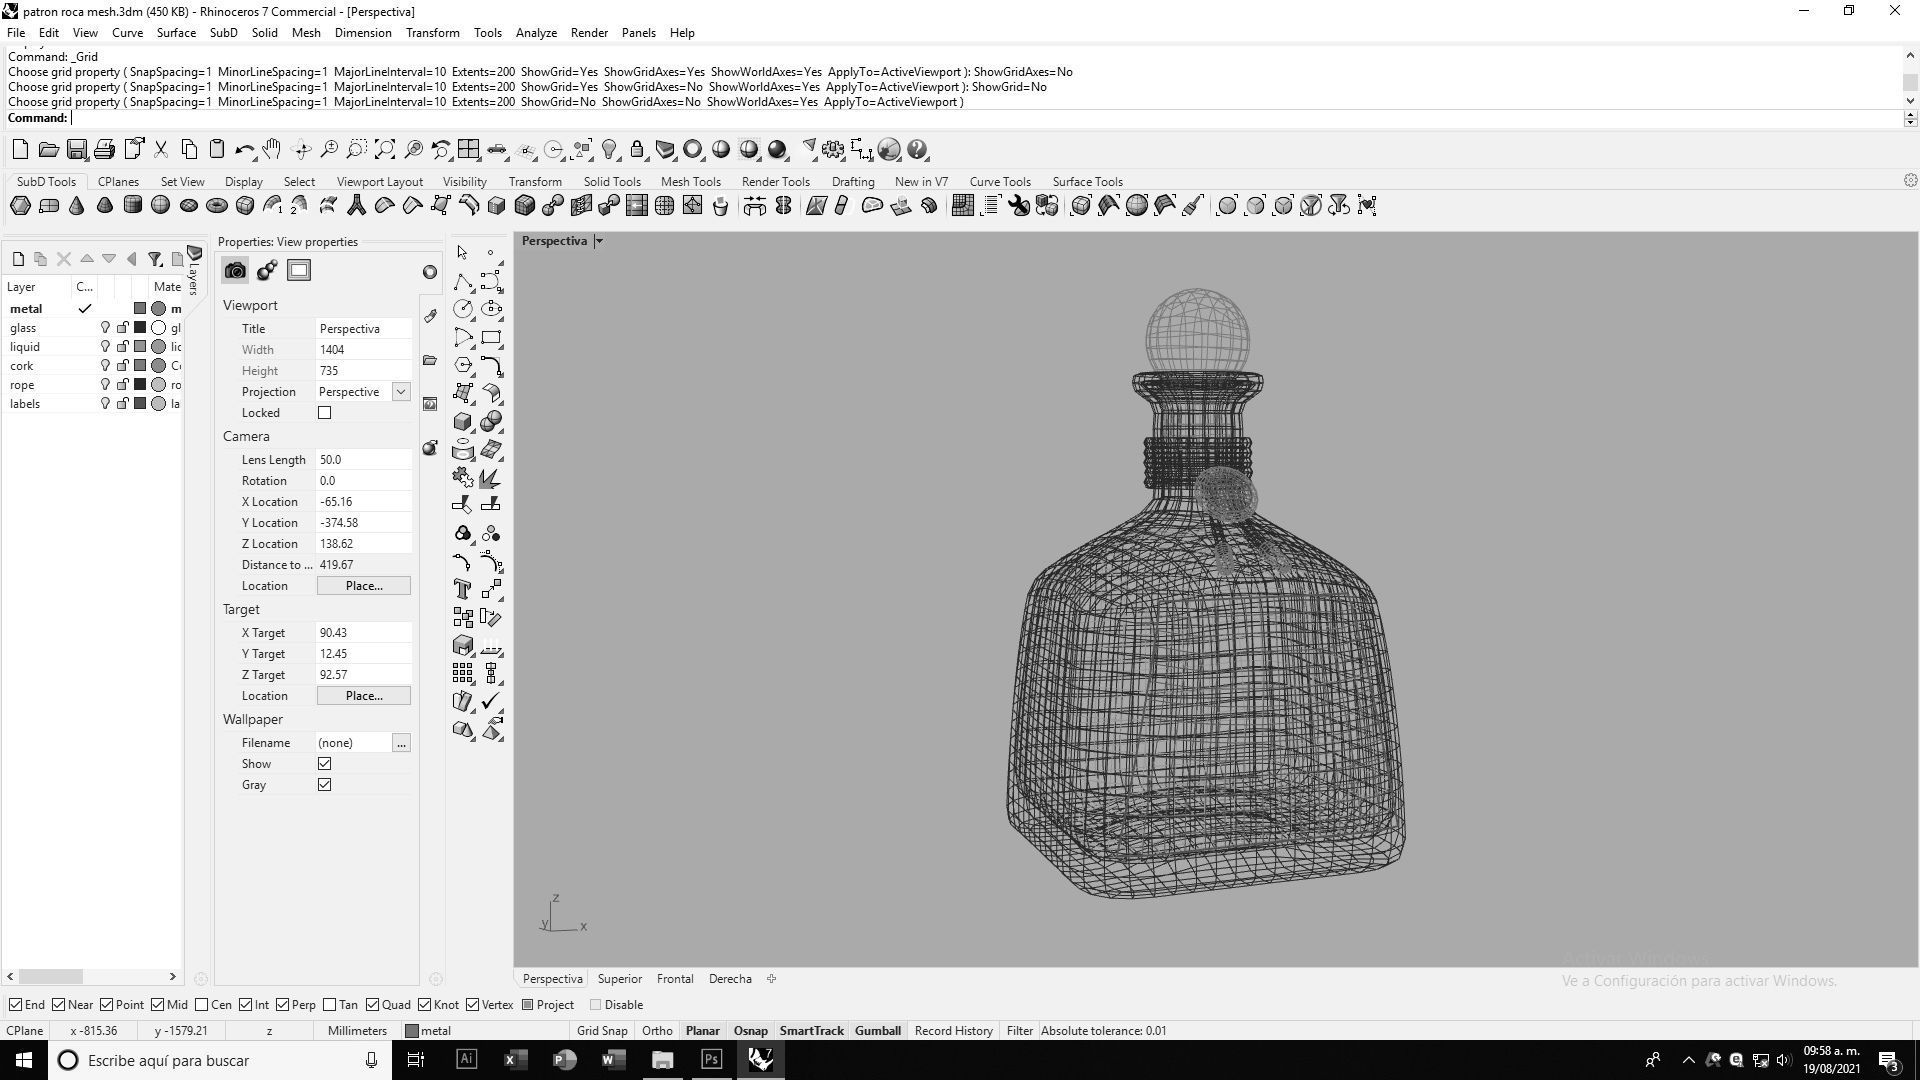
Task: Create a new file with the New icon
Action: click(20, 150)
